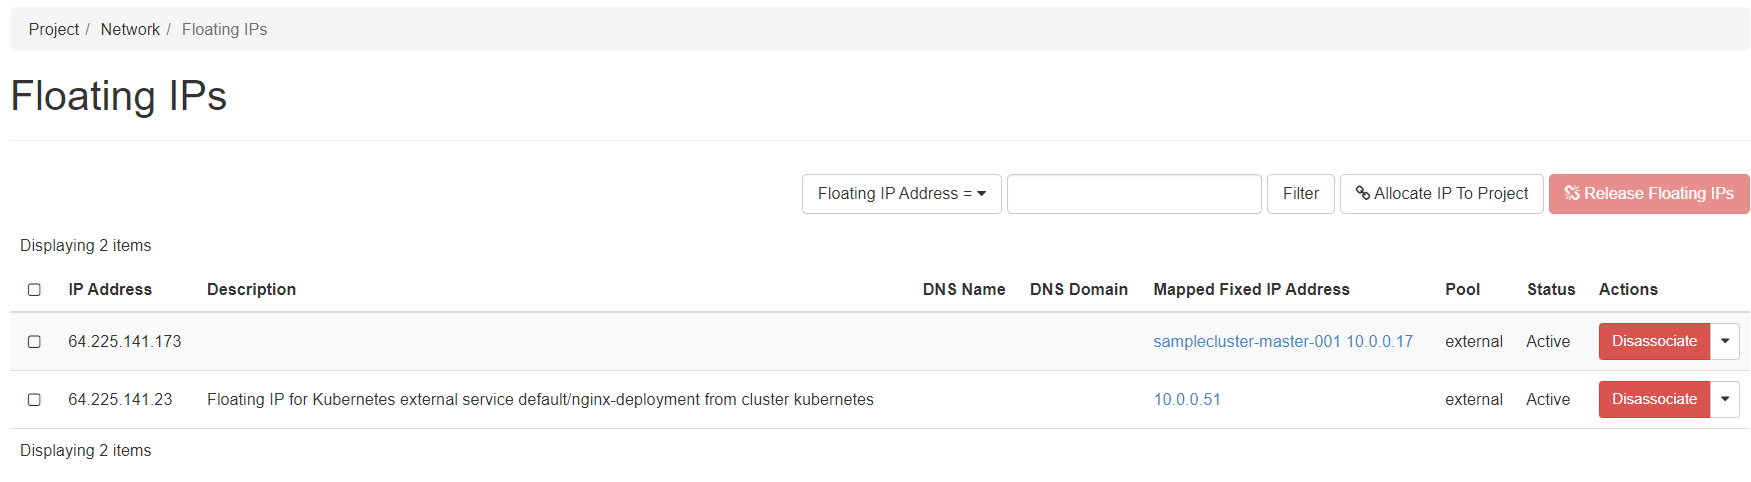Toggle the select-all checkbox in table header
The image size is (1751, 482).
tap(34, 290)
